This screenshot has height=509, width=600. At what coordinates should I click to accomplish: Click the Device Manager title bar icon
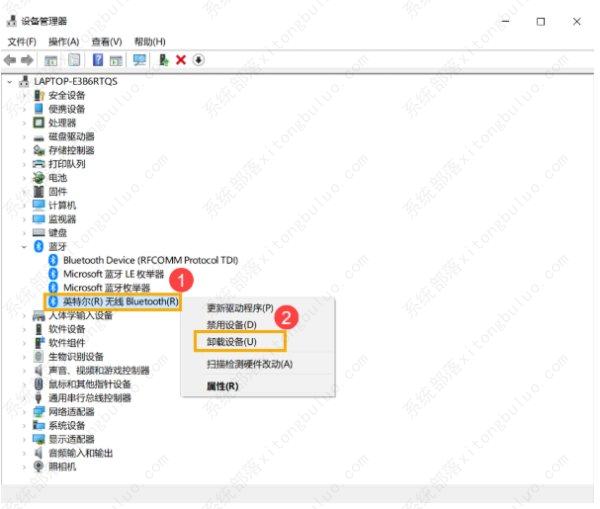point(12,21)
